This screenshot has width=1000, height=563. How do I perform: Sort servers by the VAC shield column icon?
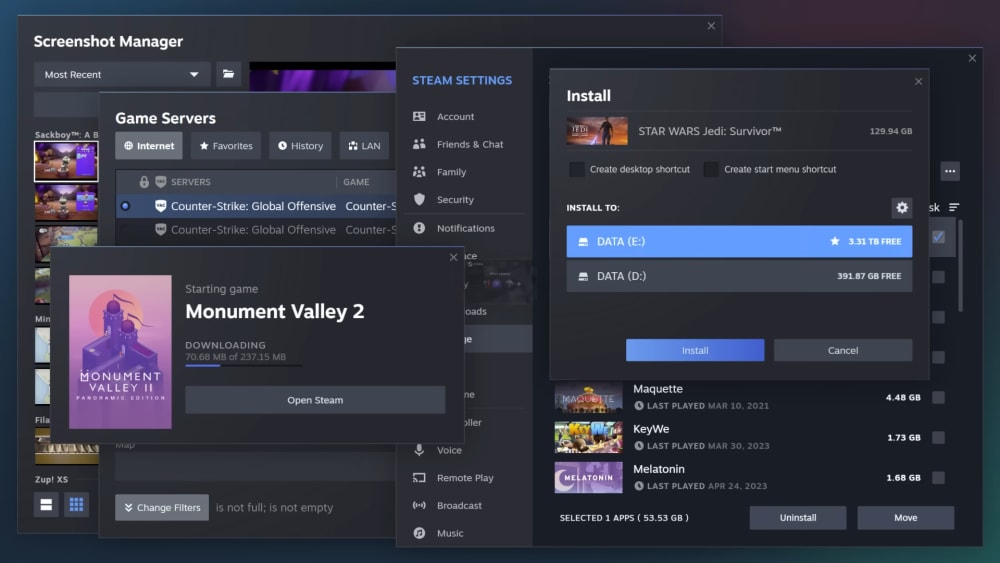pos(161,182)
